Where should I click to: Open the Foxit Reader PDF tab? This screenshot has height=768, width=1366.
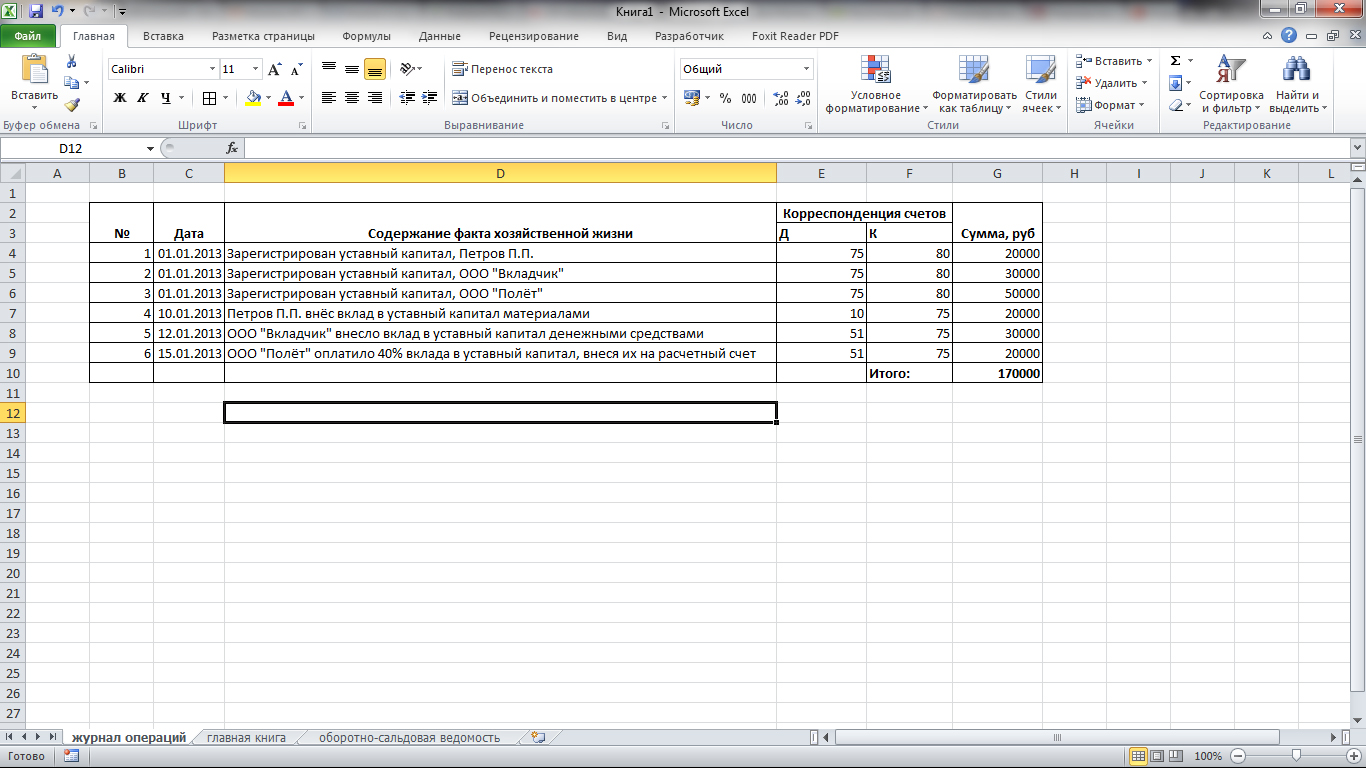(795, 36)
